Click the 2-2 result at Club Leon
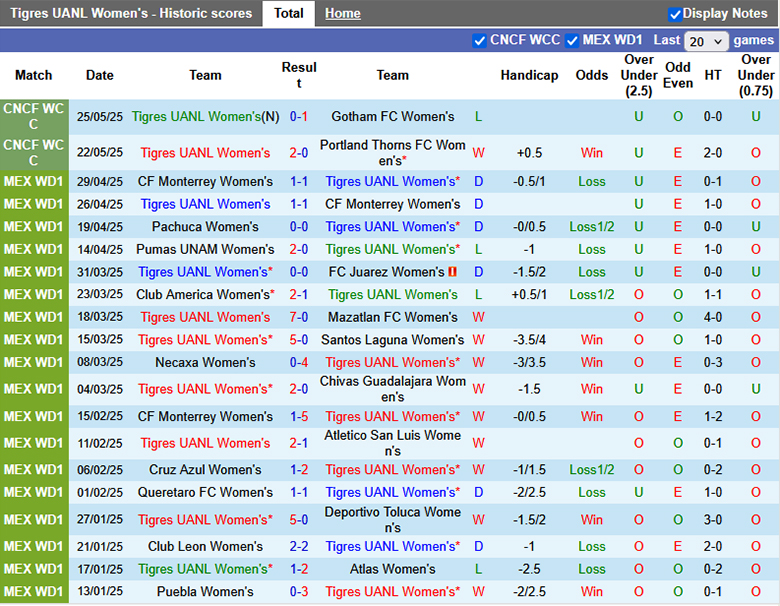 click(x=299, y=546)
